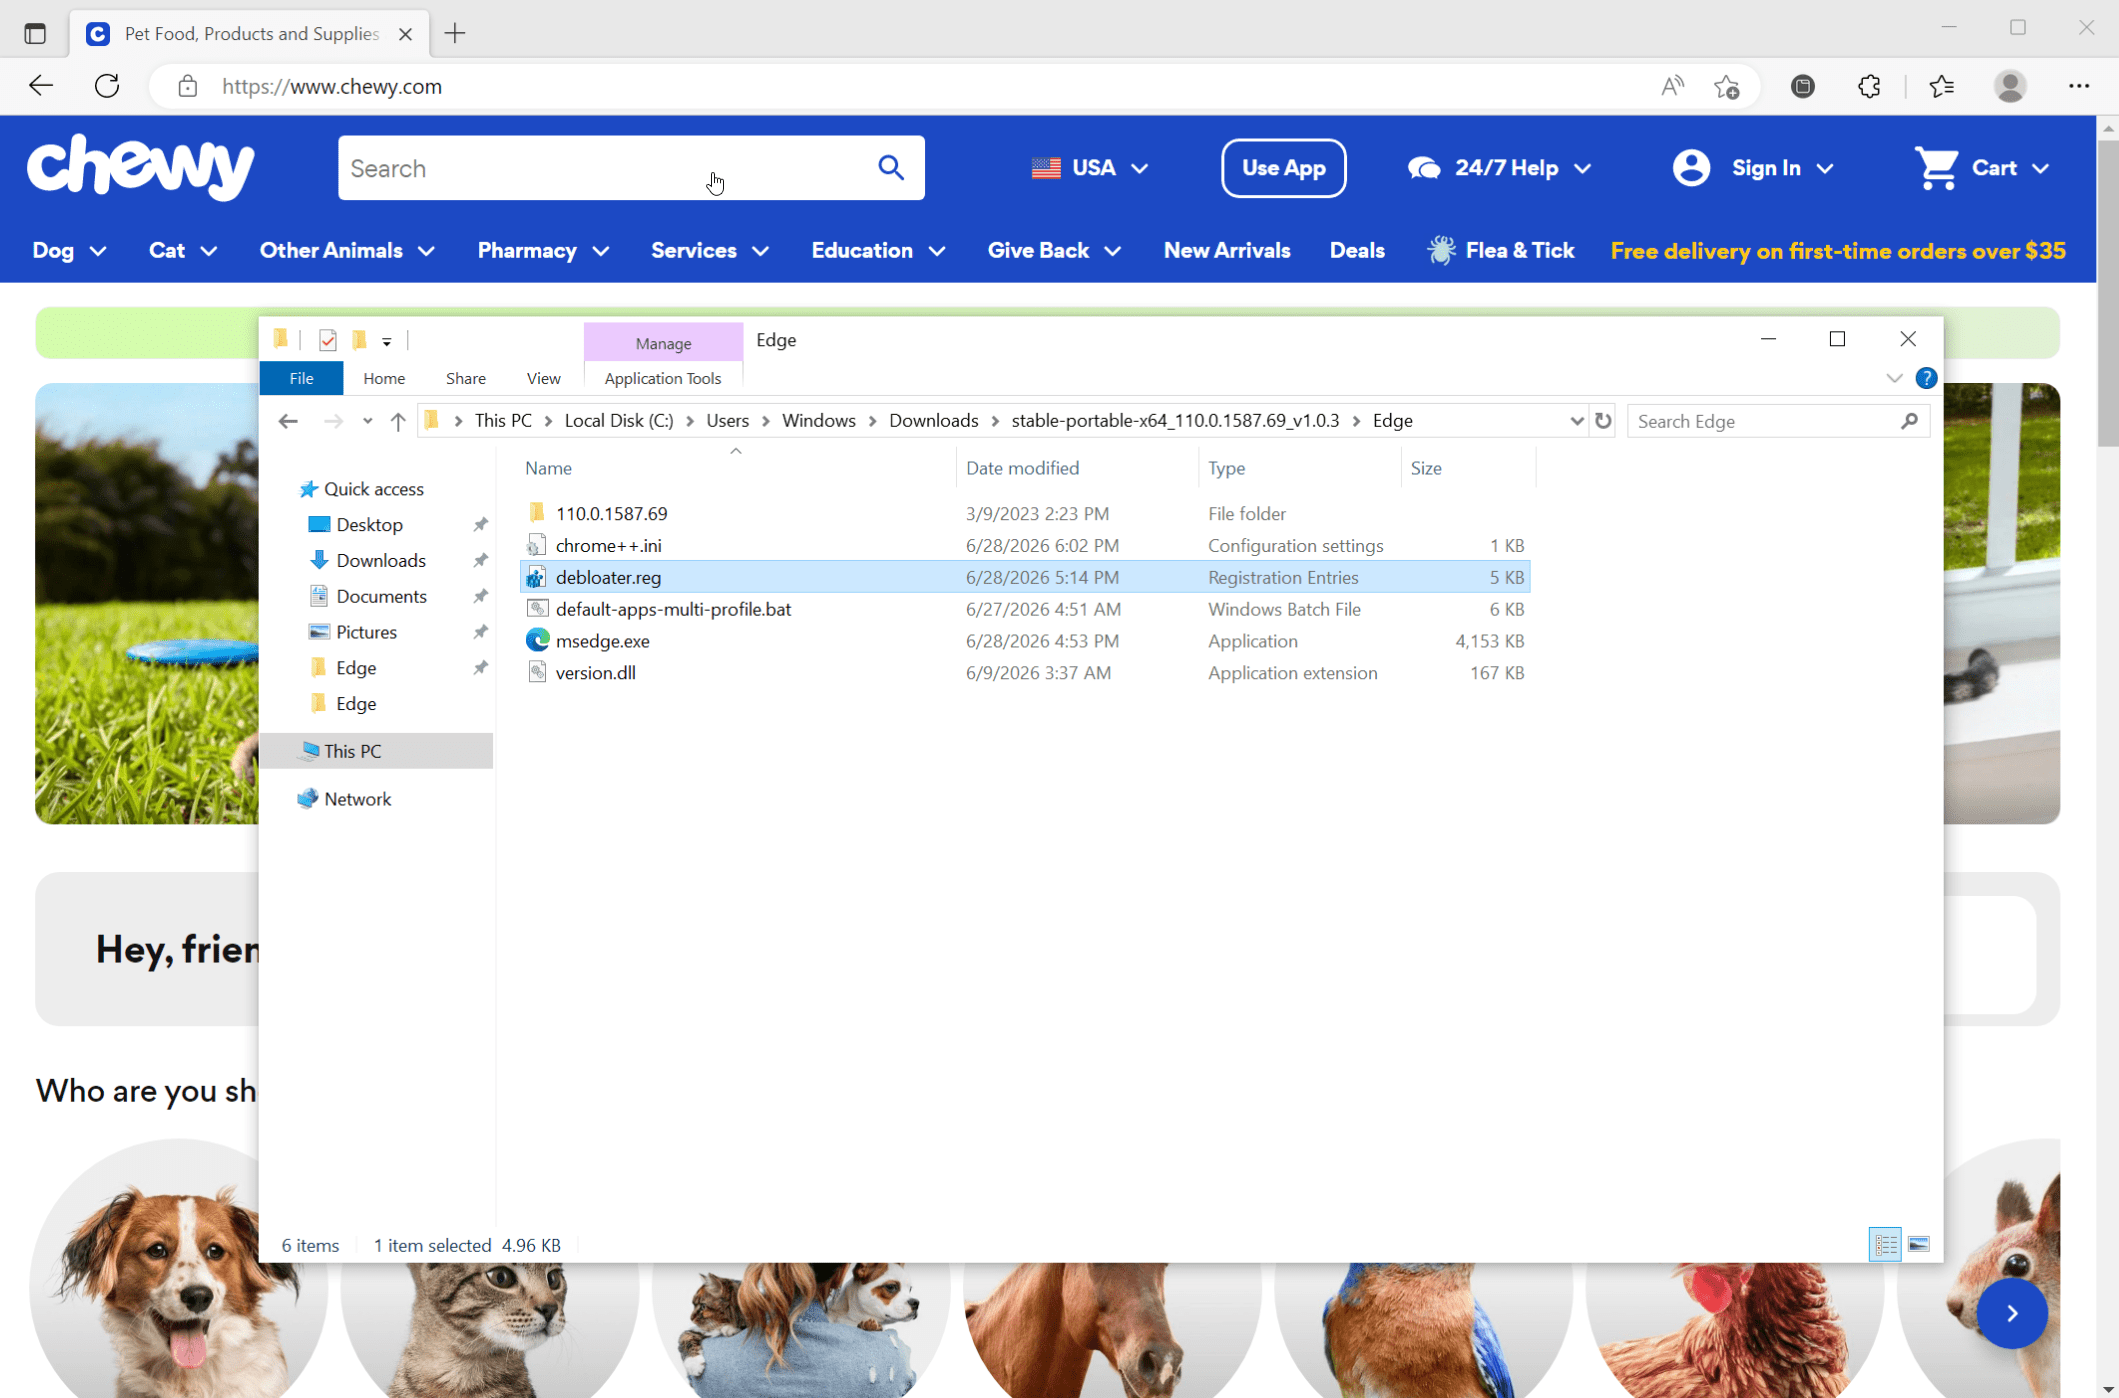Expand the Education menu
2119x1398 pixels.
click(x=878, y=251)
